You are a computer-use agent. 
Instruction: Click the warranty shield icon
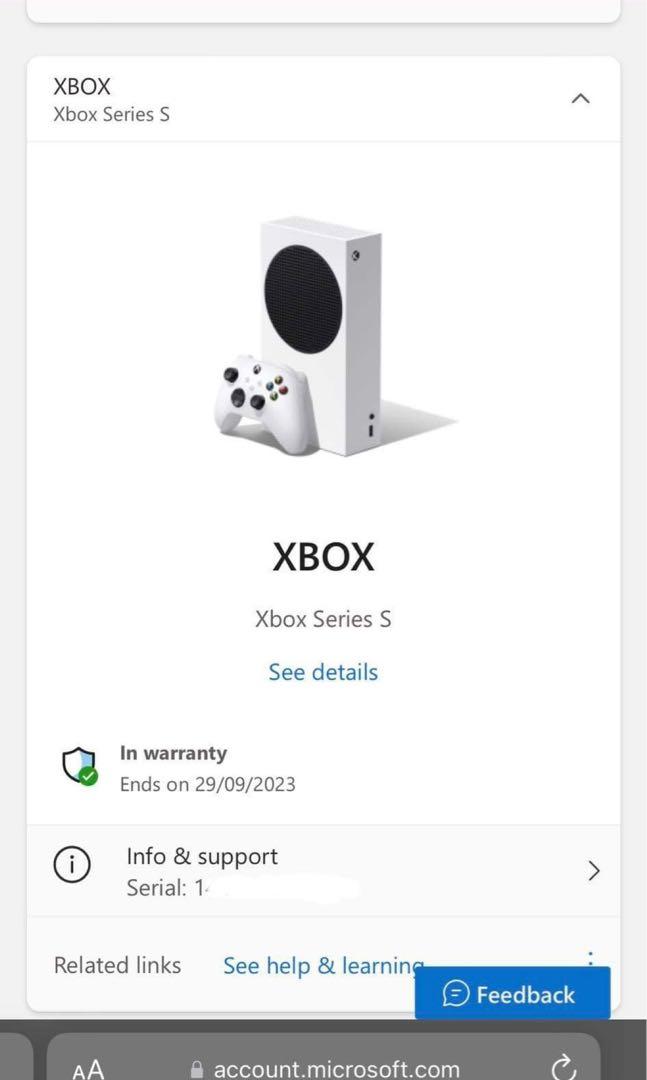pos(79,766)
